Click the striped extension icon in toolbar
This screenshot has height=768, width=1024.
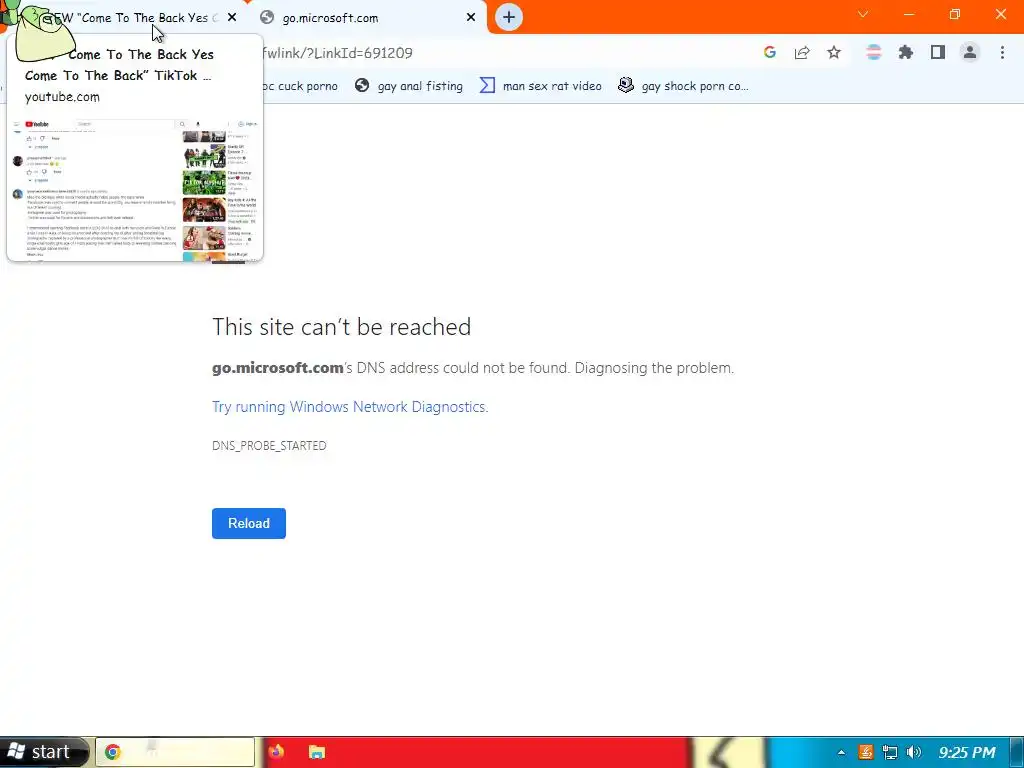click(874, 52)
